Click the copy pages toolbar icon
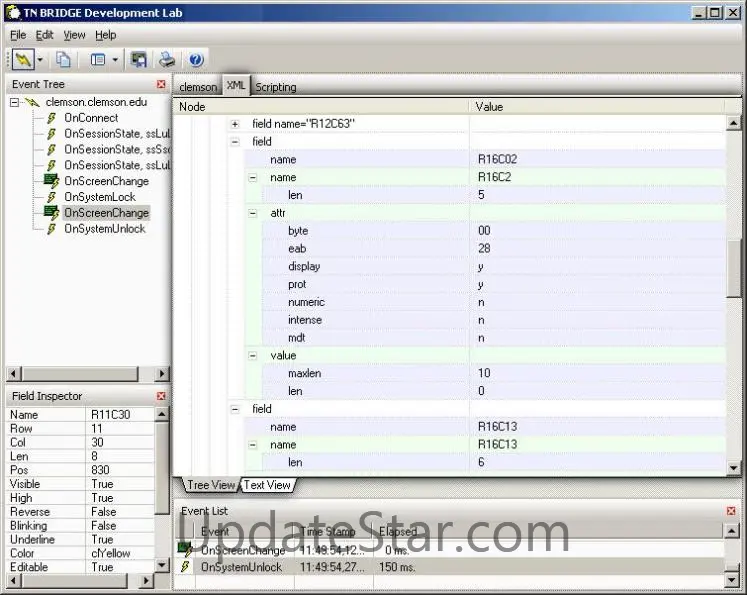Viewport: 747px width, 595px height. pyautogui.click(x=63, y=60)
